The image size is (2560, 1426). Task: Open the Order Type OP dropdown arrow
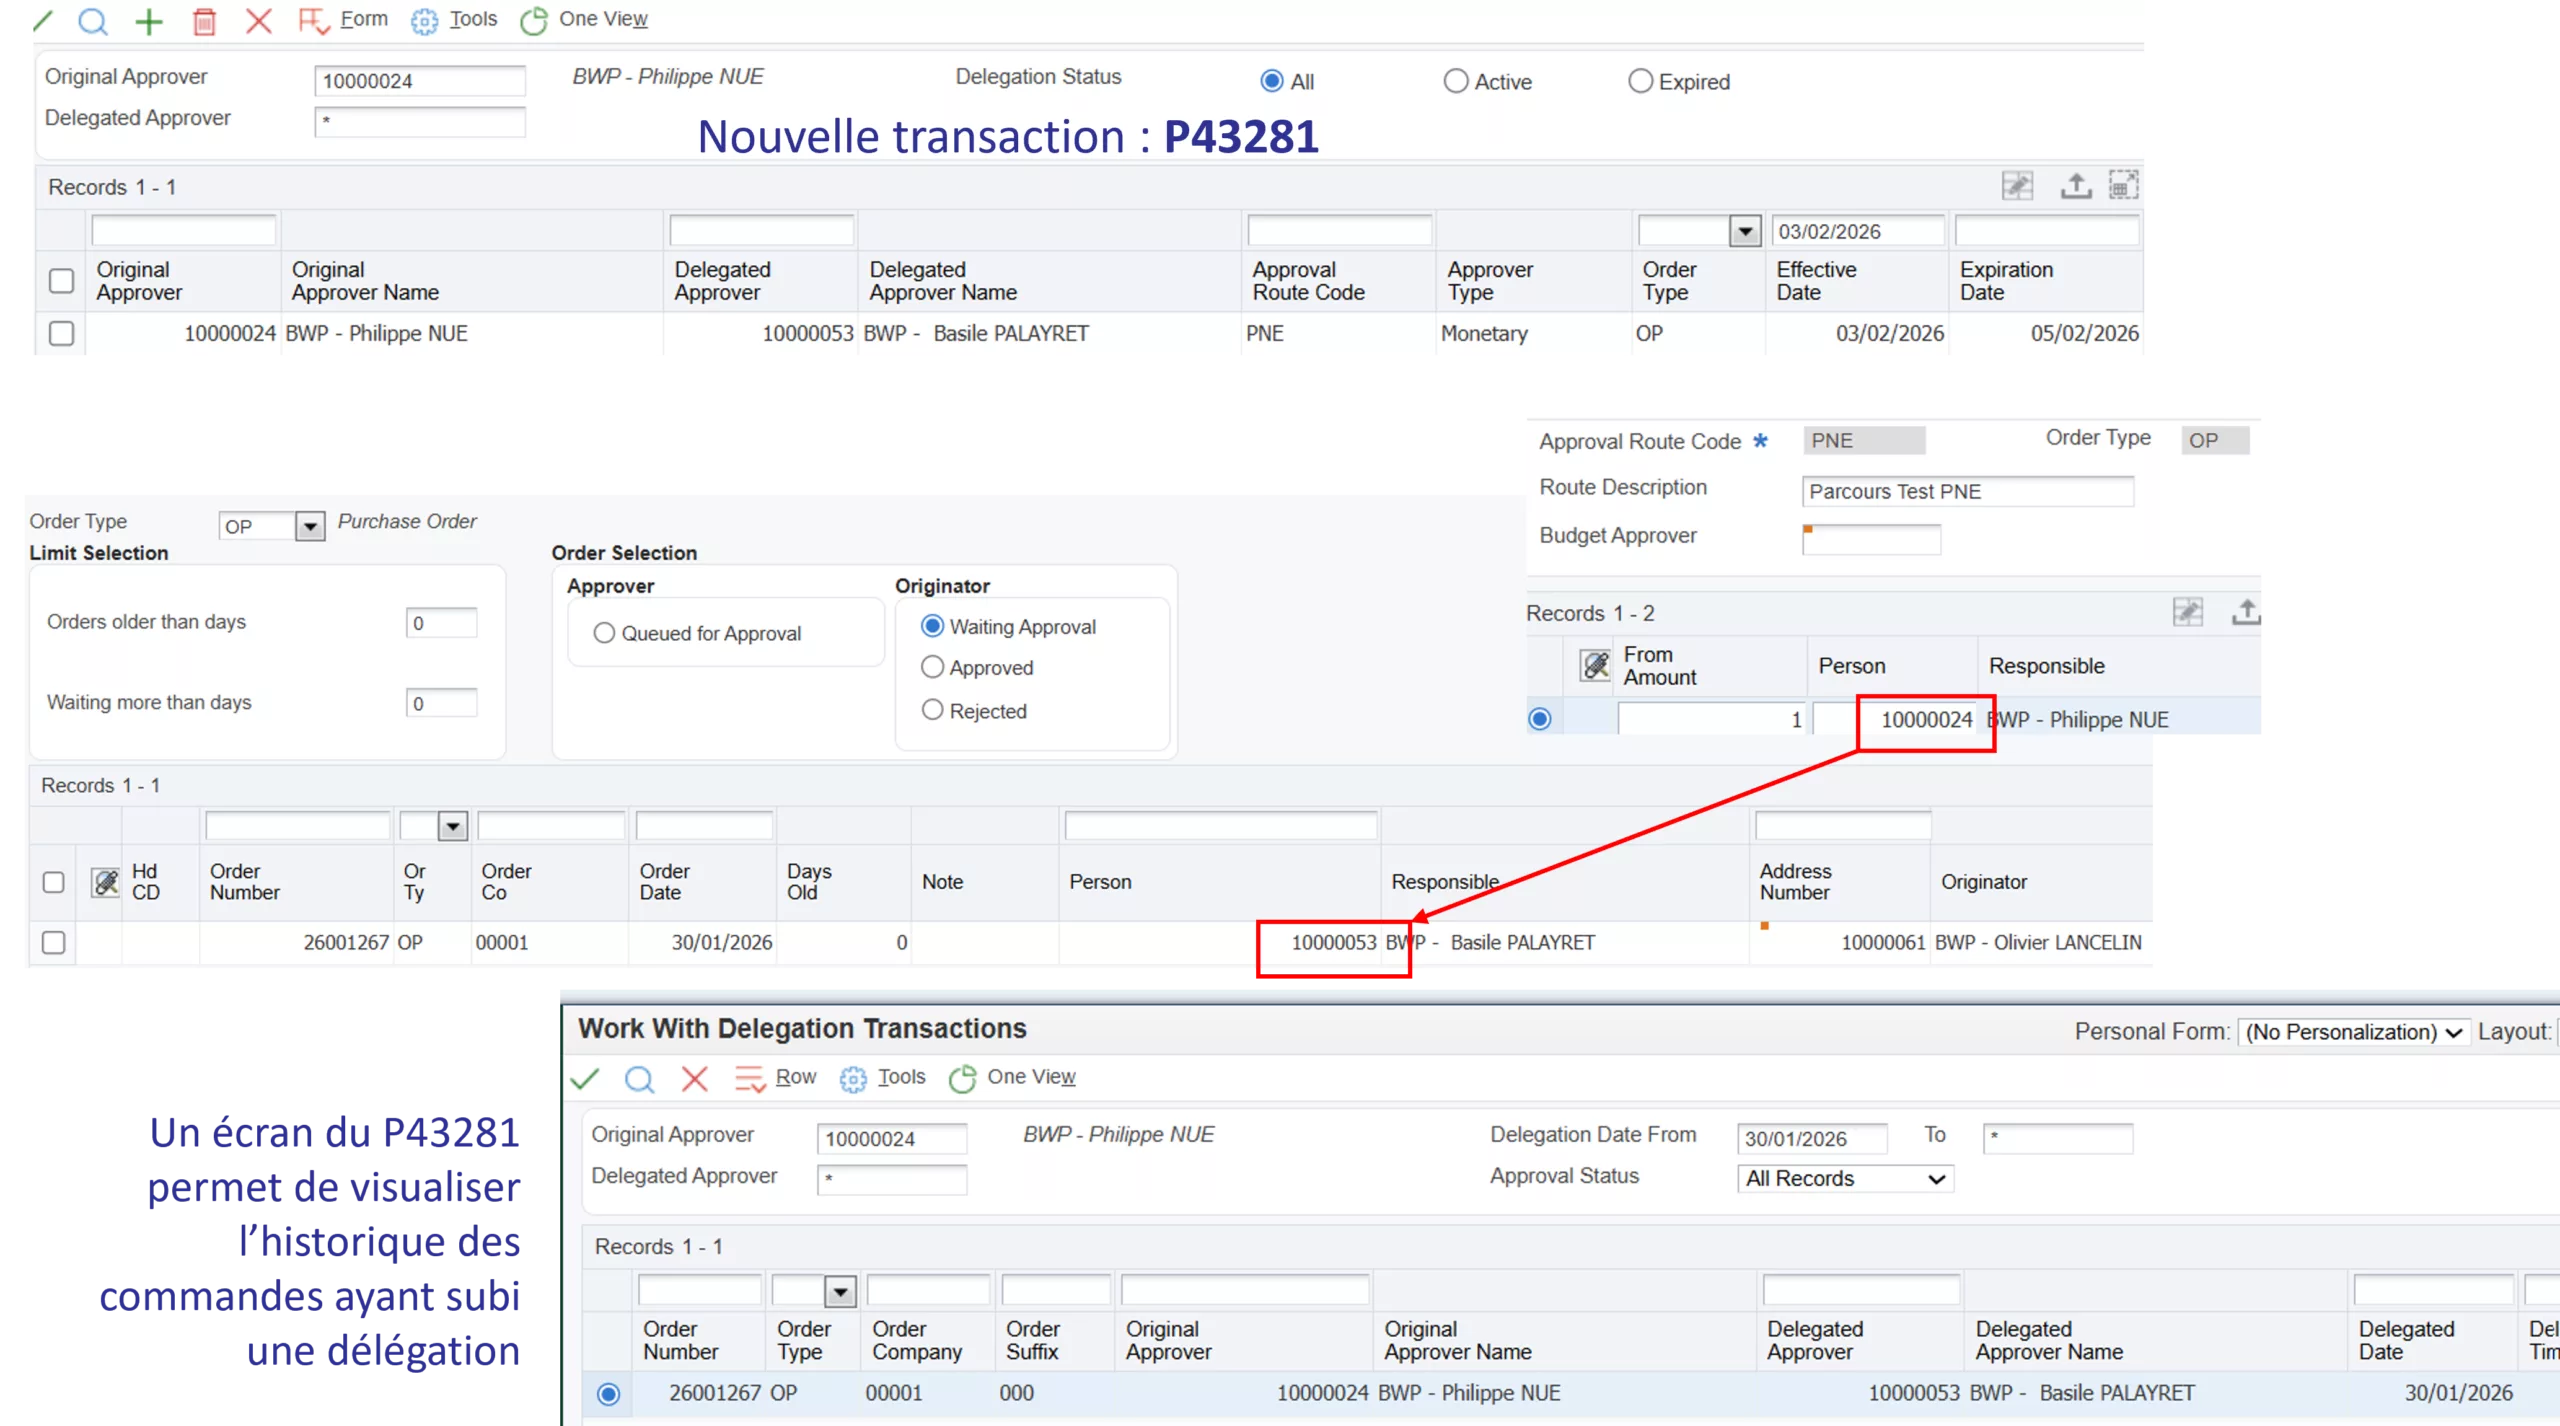(310, 526)
